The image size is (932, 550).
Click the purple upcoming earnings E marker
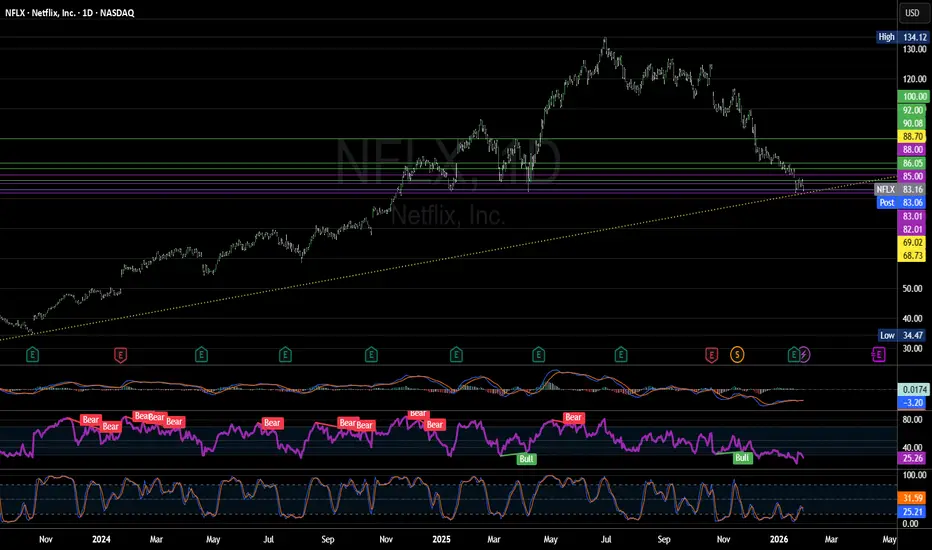coord(879,355)
